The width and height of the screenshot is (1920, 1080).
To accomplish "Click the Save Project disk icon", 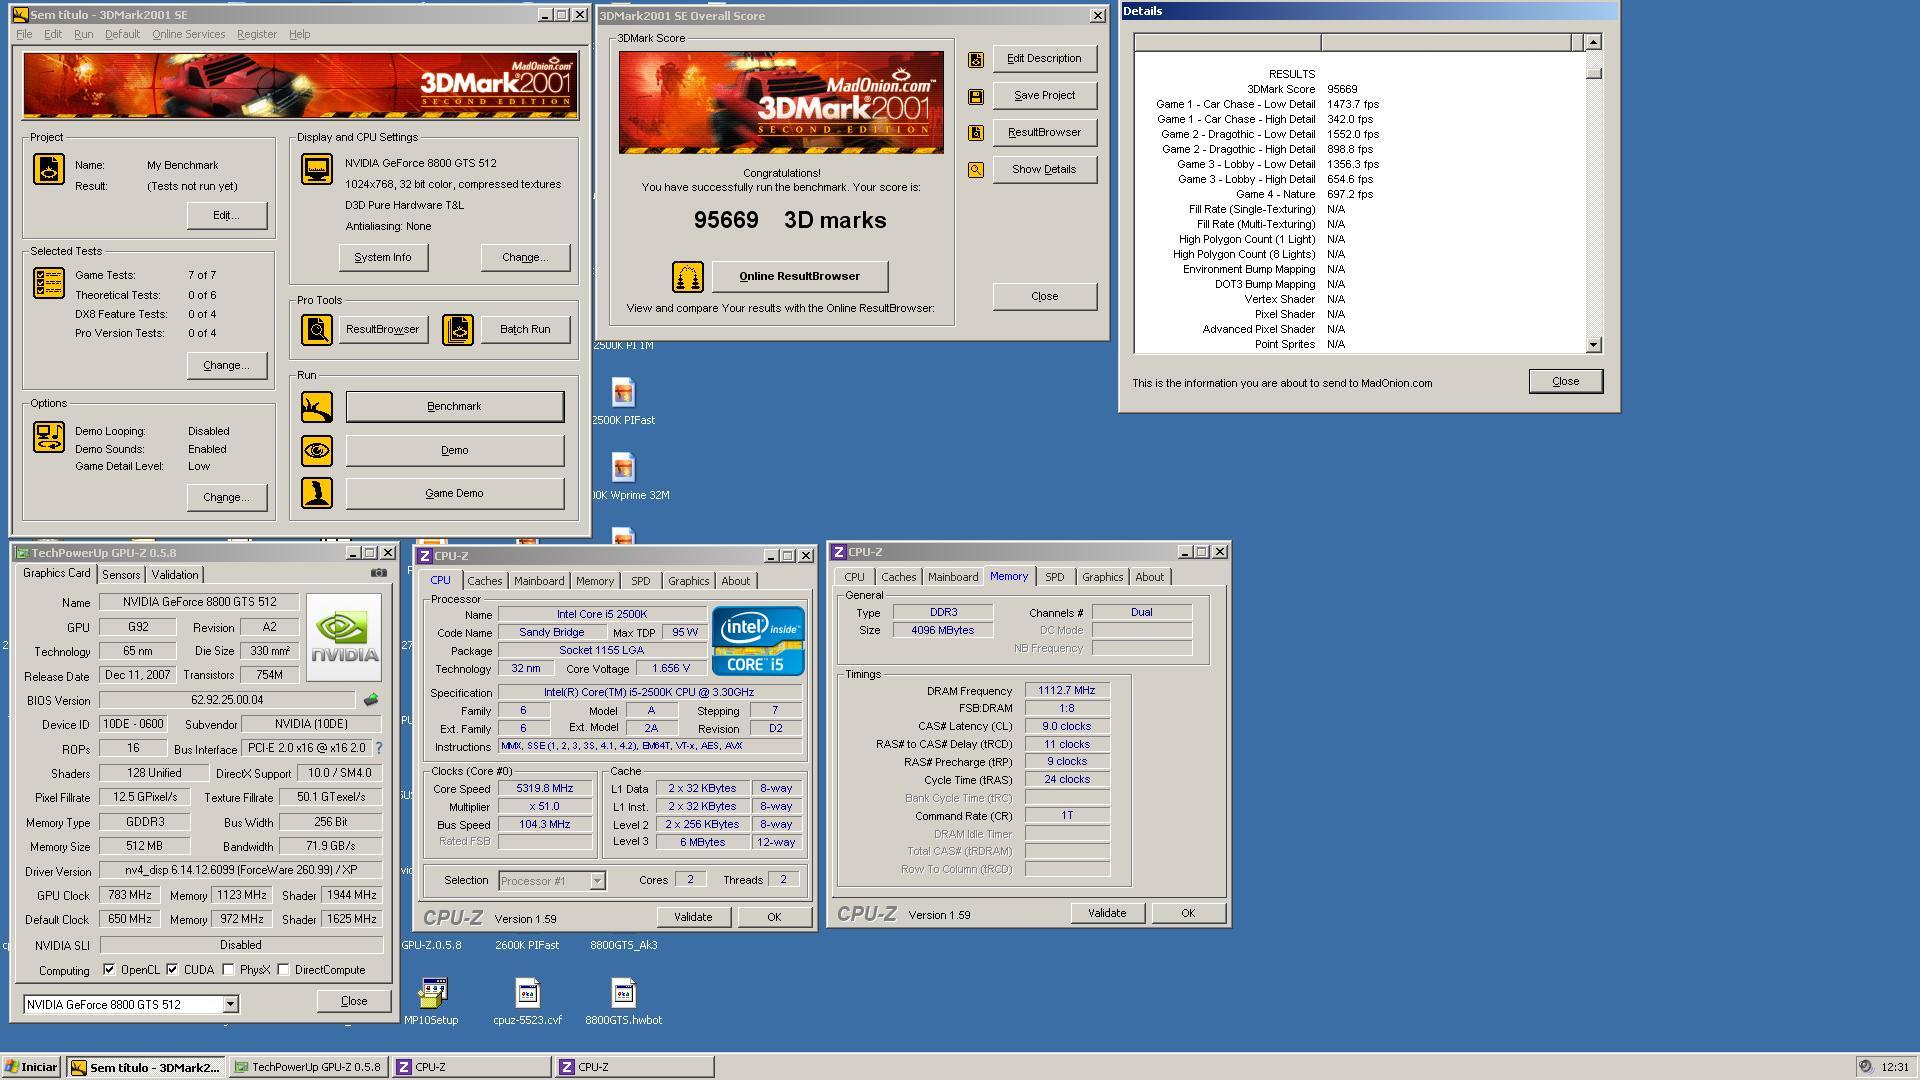I will pos(976,97).
